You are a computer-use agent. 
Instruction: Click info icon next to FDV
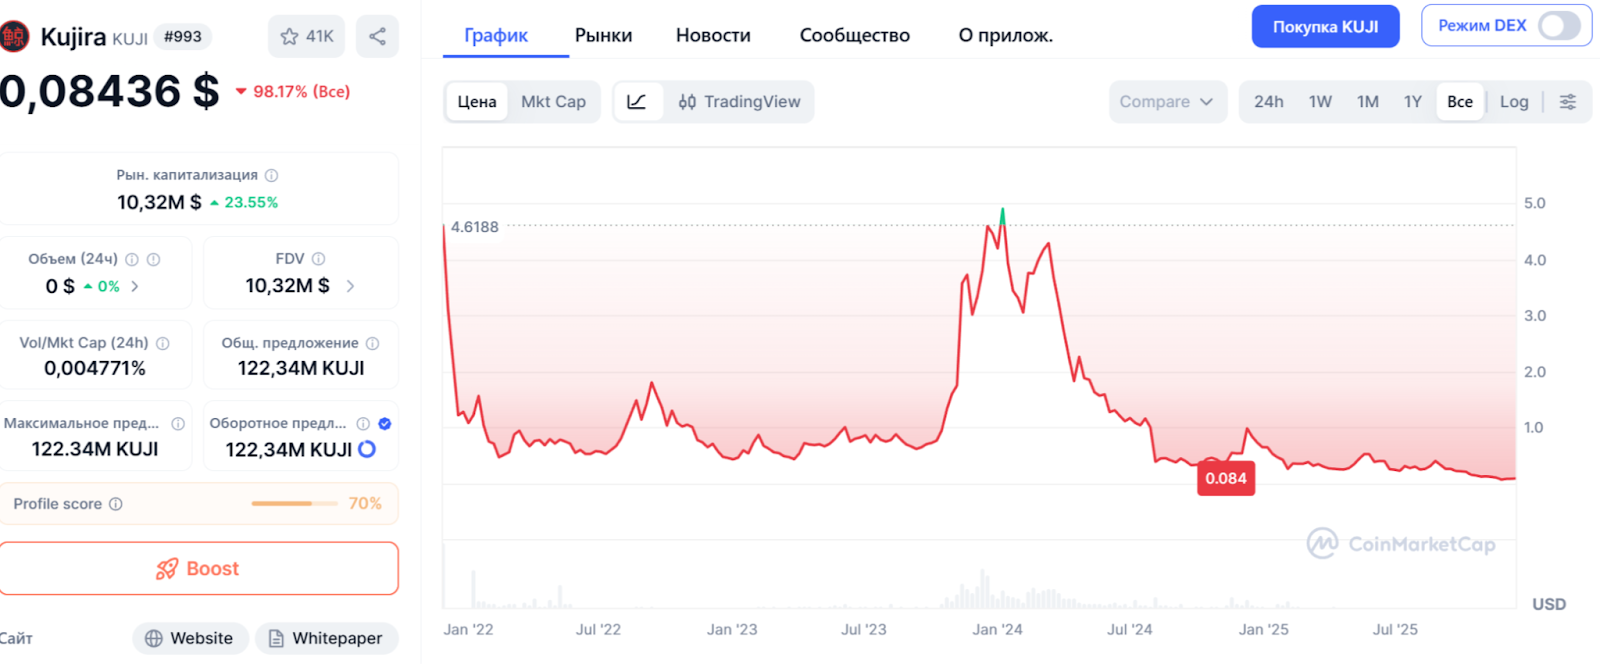tap(318, 259)
